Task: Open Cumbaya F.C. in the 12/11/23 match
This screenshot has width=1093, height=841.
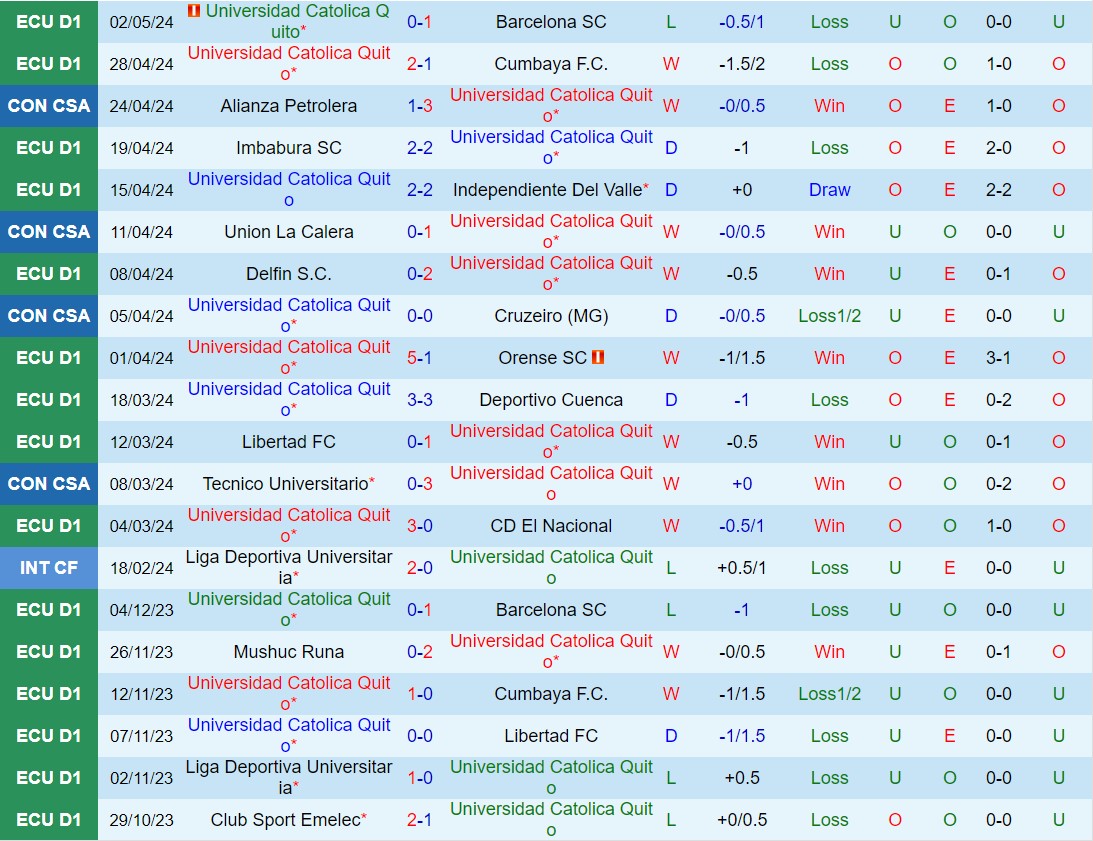Action: click(x=551, y=694)
